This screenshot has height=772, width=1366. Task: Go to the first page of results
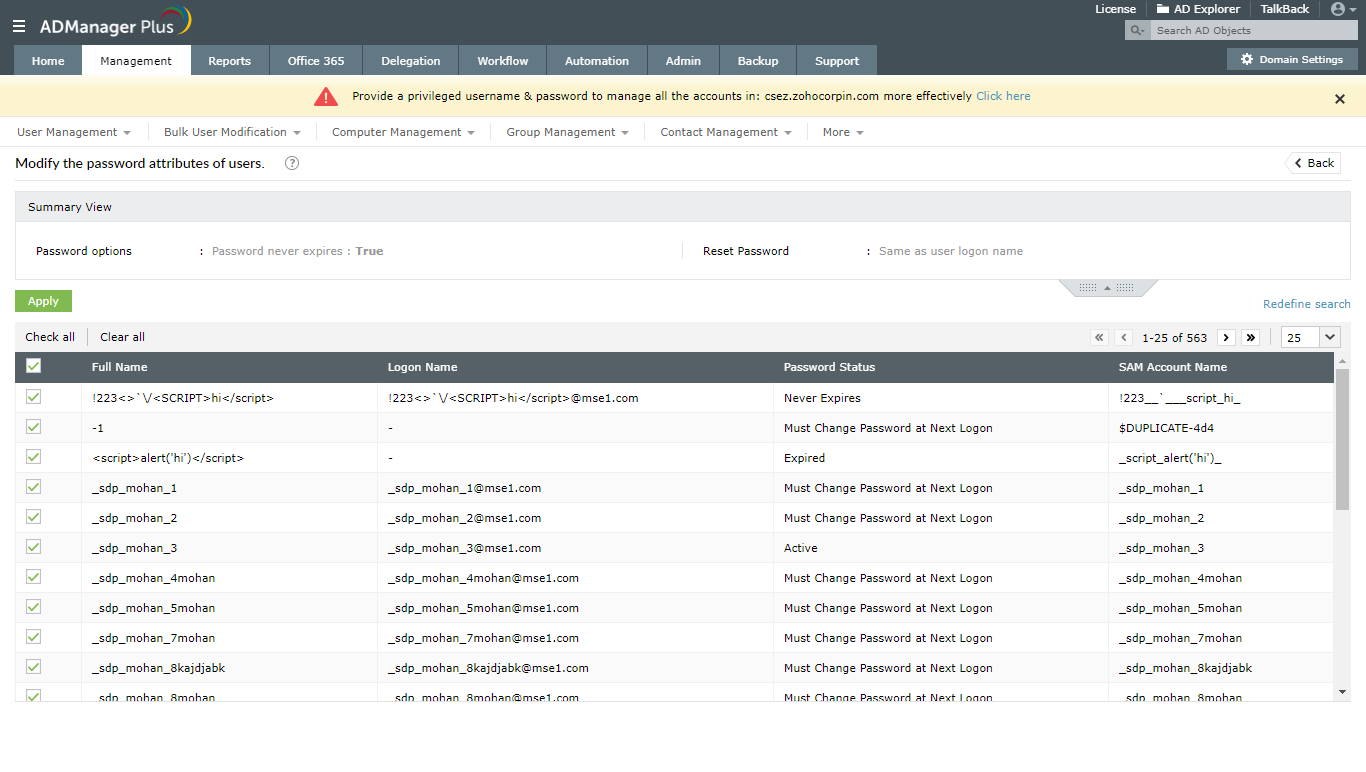[x=1100, y=338]
